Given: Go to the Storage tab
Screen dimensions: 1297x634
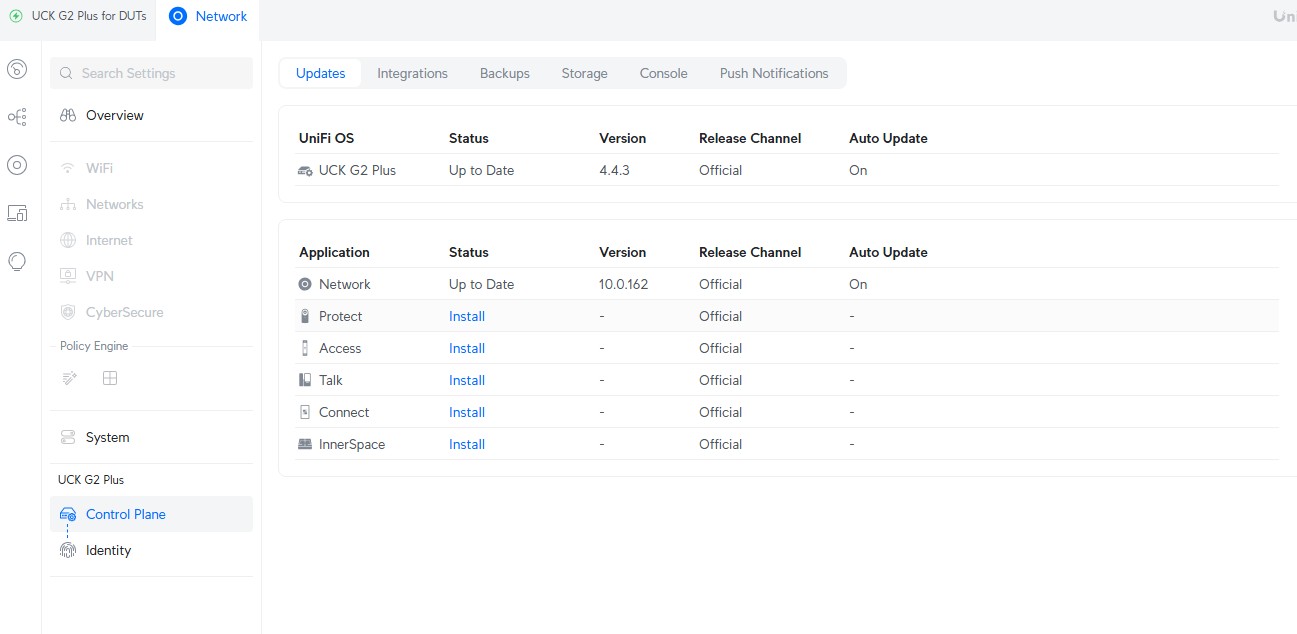Looking at the screenshot, I should coord(584,73).
